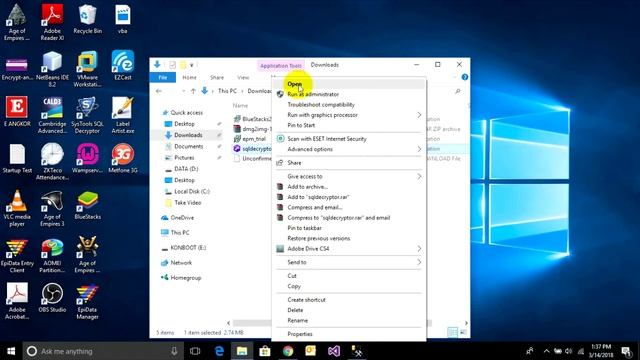Select Cambridge Advanced desktop icon
The height and width of the screenshot is (360, 640).
click(52, 115)
